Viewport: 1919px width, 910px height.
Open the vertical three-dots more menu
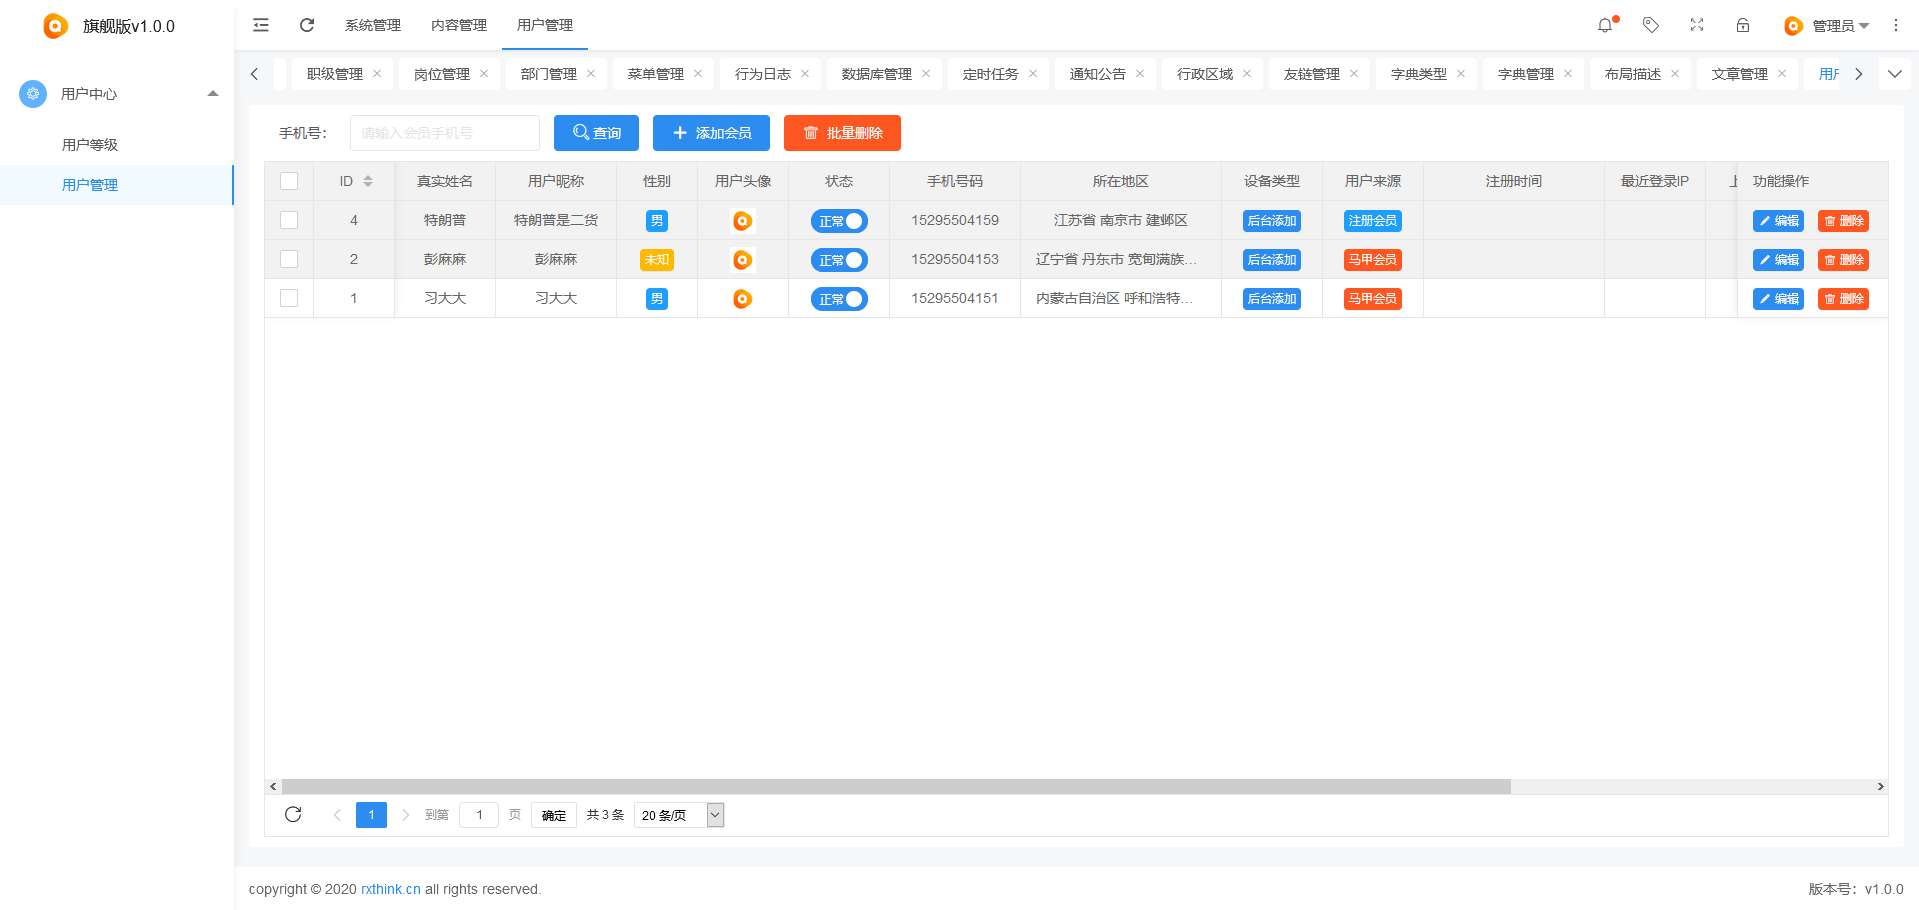point(1896,25)
